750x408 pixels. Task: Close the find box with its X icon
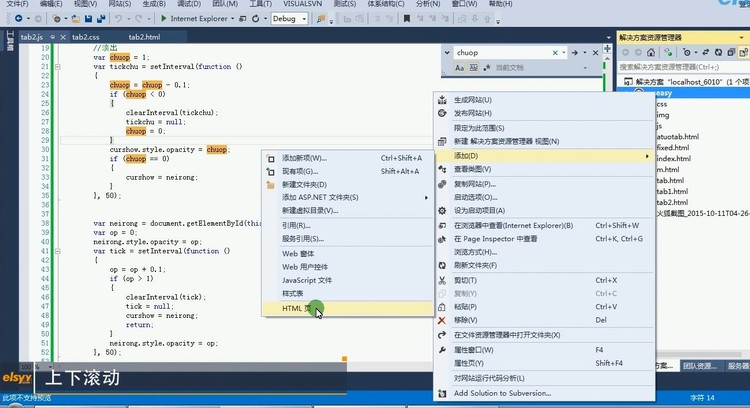pyautogui.click(x=598, y=50)
